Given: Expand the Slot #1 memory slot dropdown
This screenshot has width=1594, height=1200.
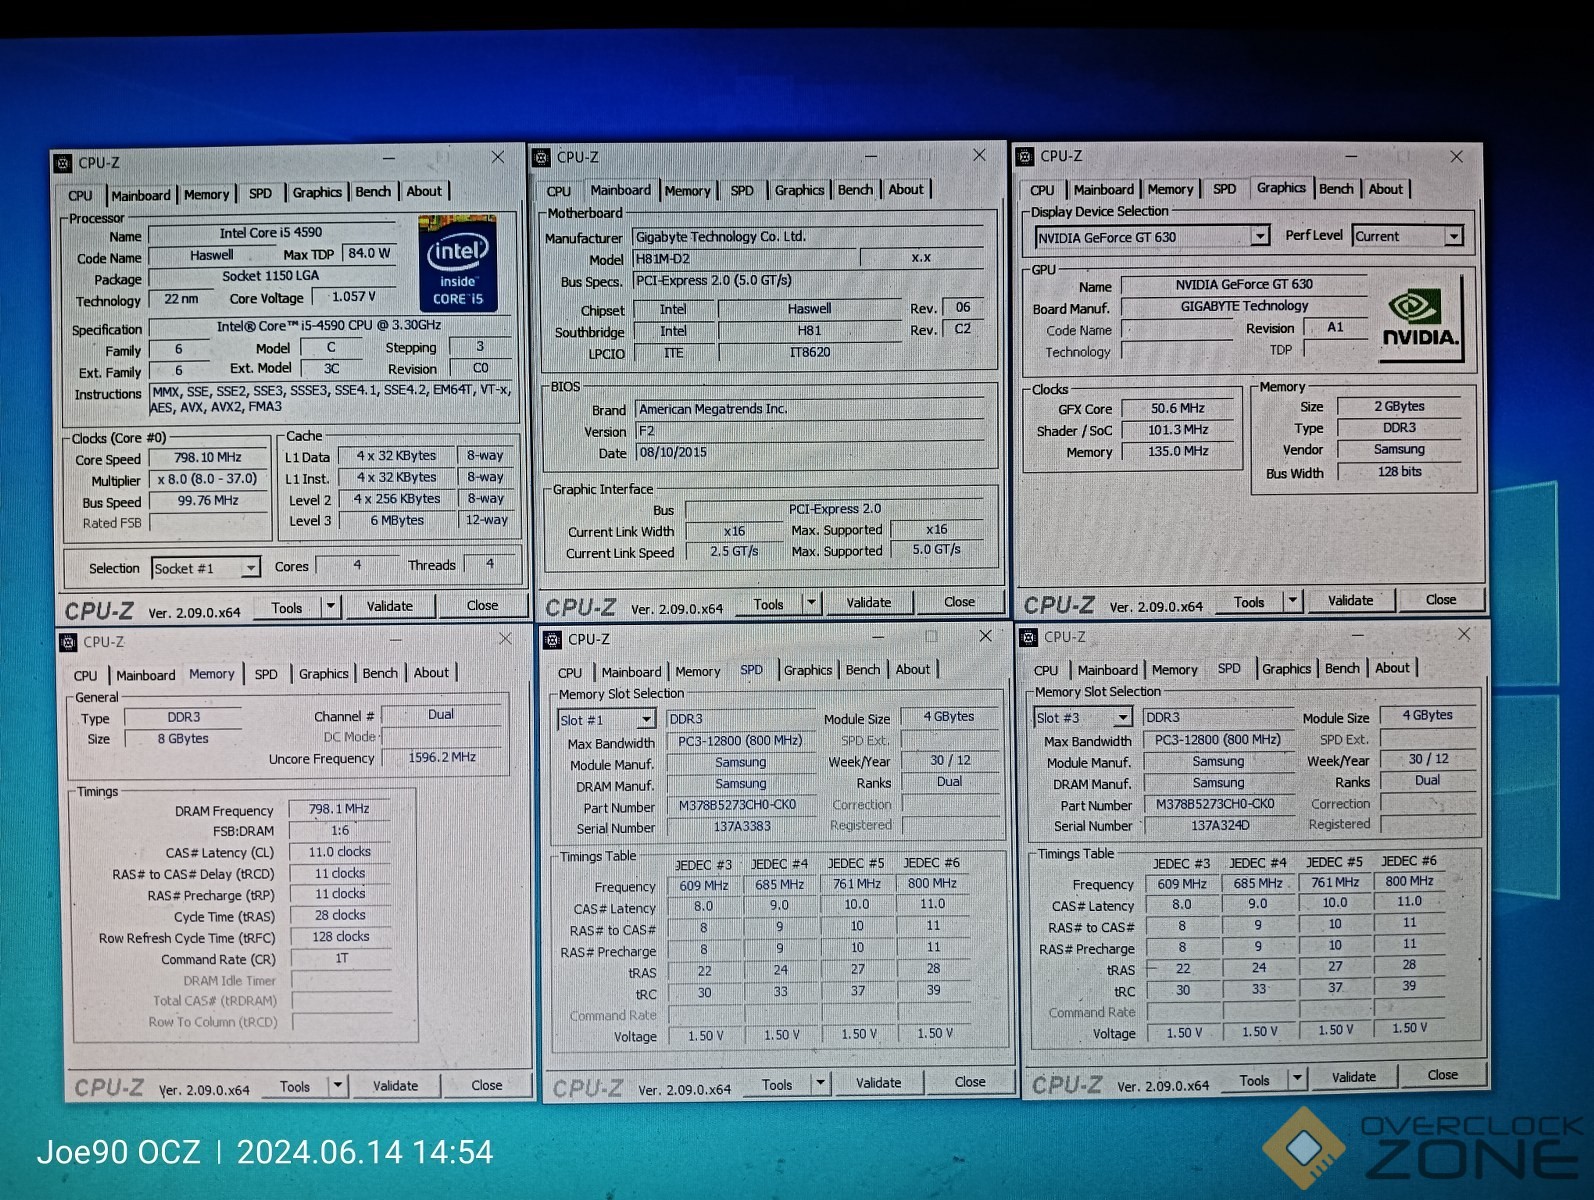Looking at the screenshot, I should (x=646, y=720).
